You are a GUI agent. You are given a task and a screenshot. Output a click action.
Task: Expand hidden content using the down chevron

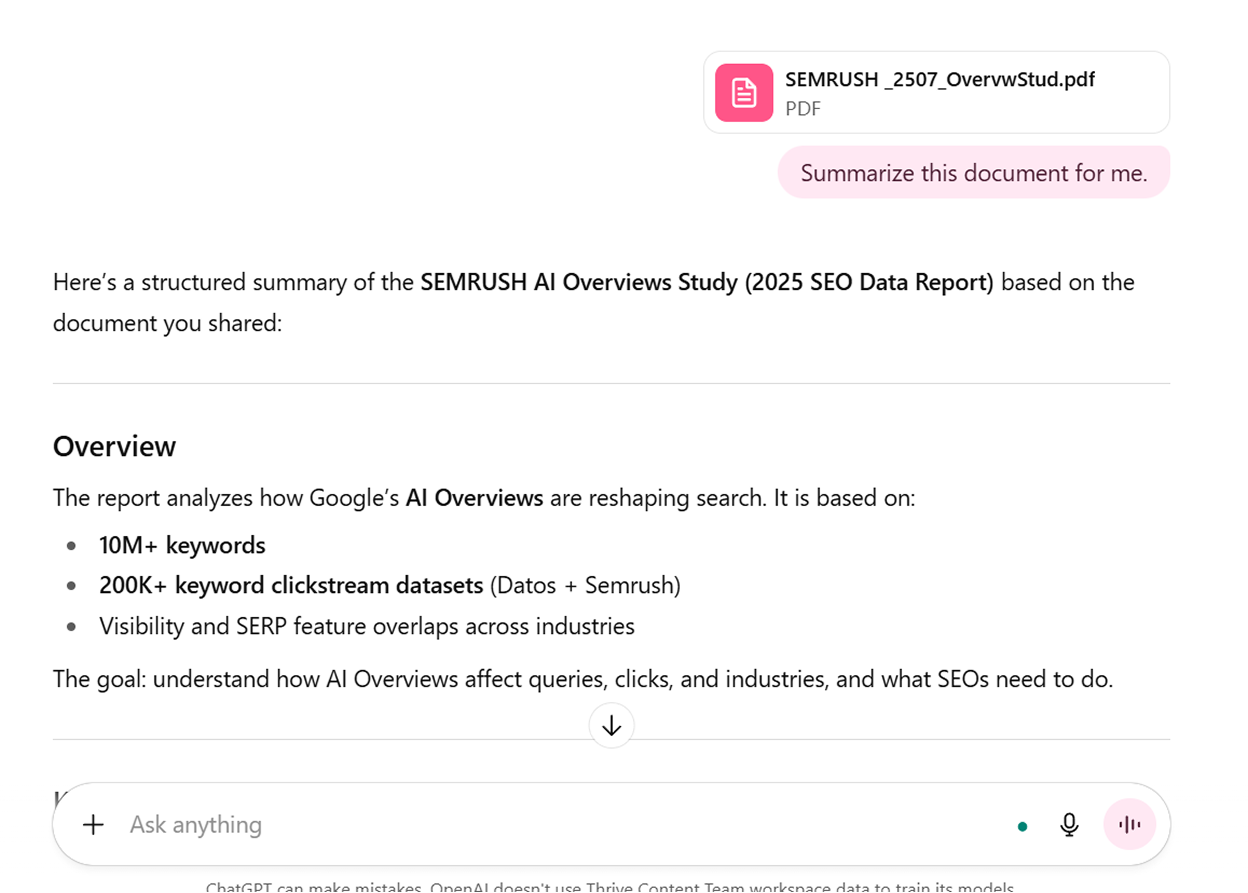[611, 726]
